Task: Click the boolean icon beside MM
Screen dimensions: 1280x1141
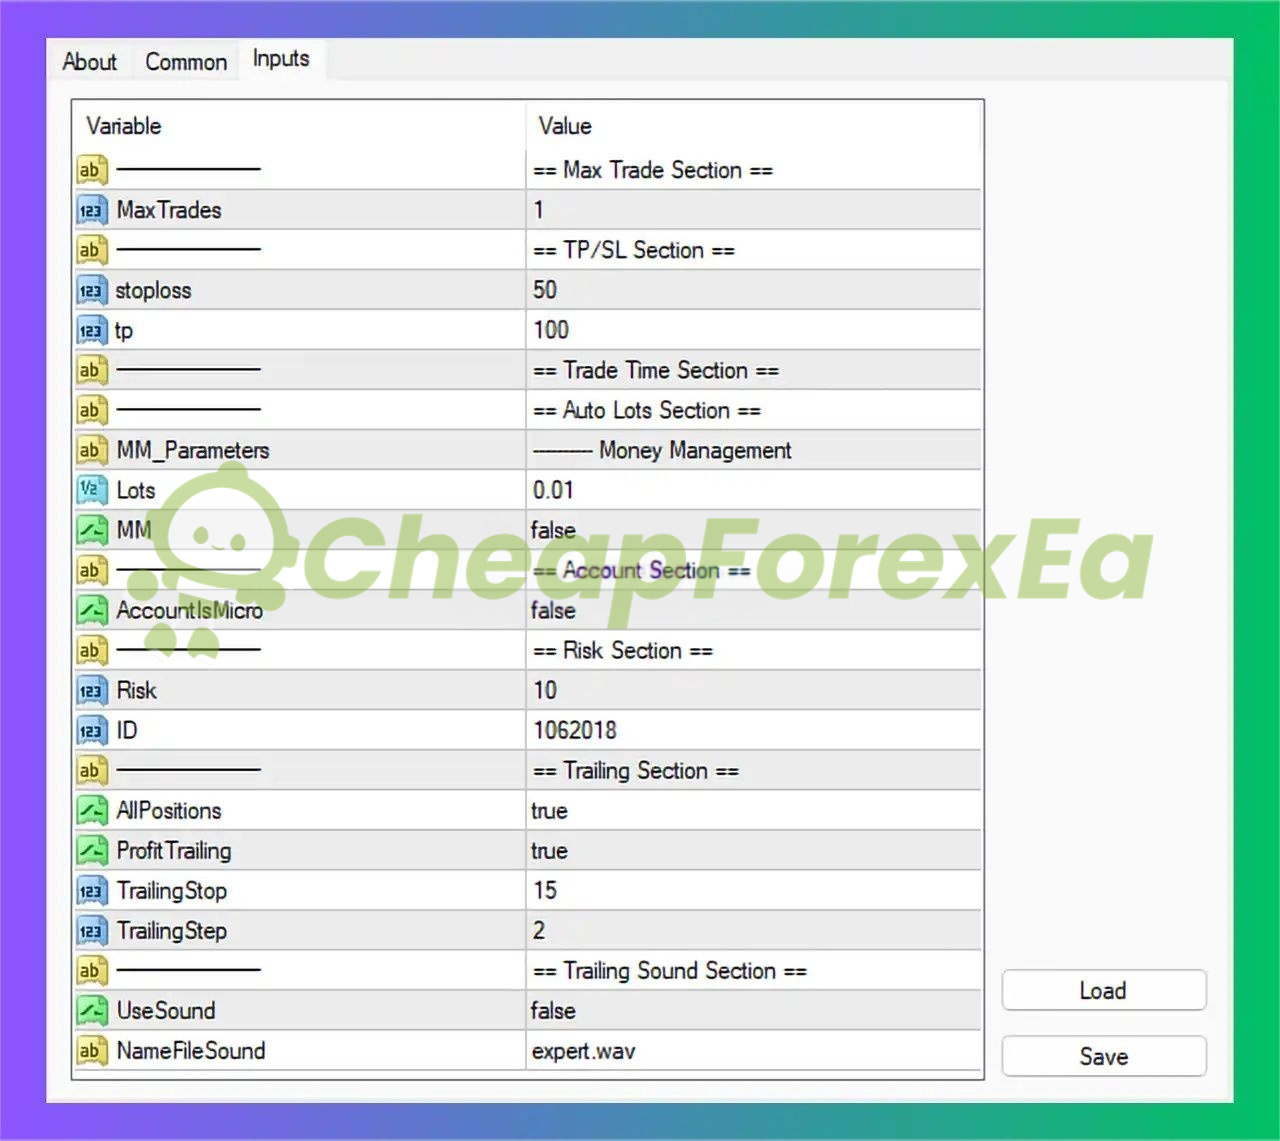Action: [91, 530]
